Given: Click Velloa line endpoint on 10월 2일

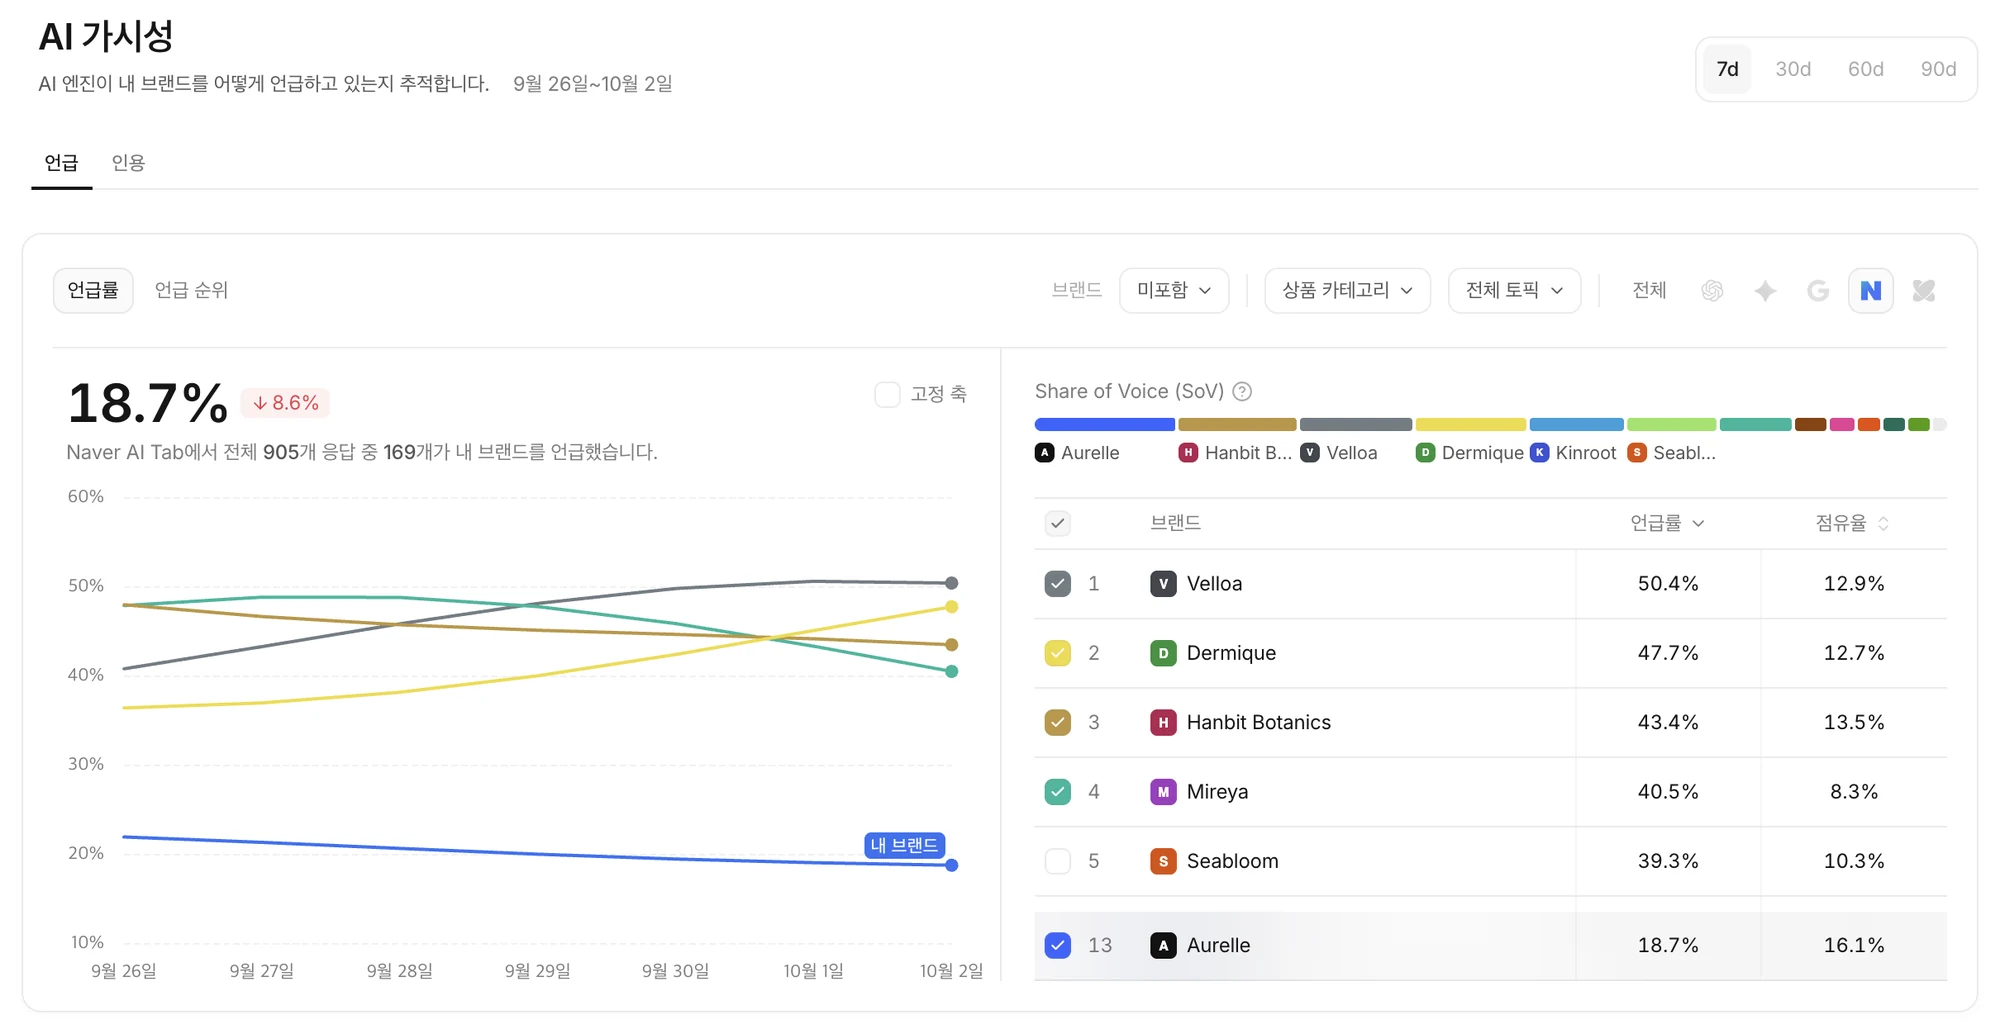Looking at the screenshot, I should click(x=952, y=583).
